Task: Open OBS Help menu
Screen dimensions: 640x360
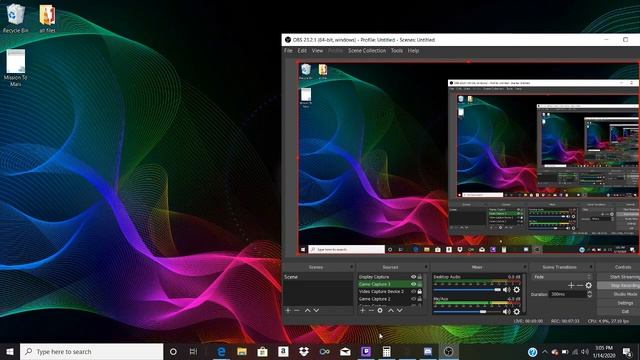Action: point(413,51)
